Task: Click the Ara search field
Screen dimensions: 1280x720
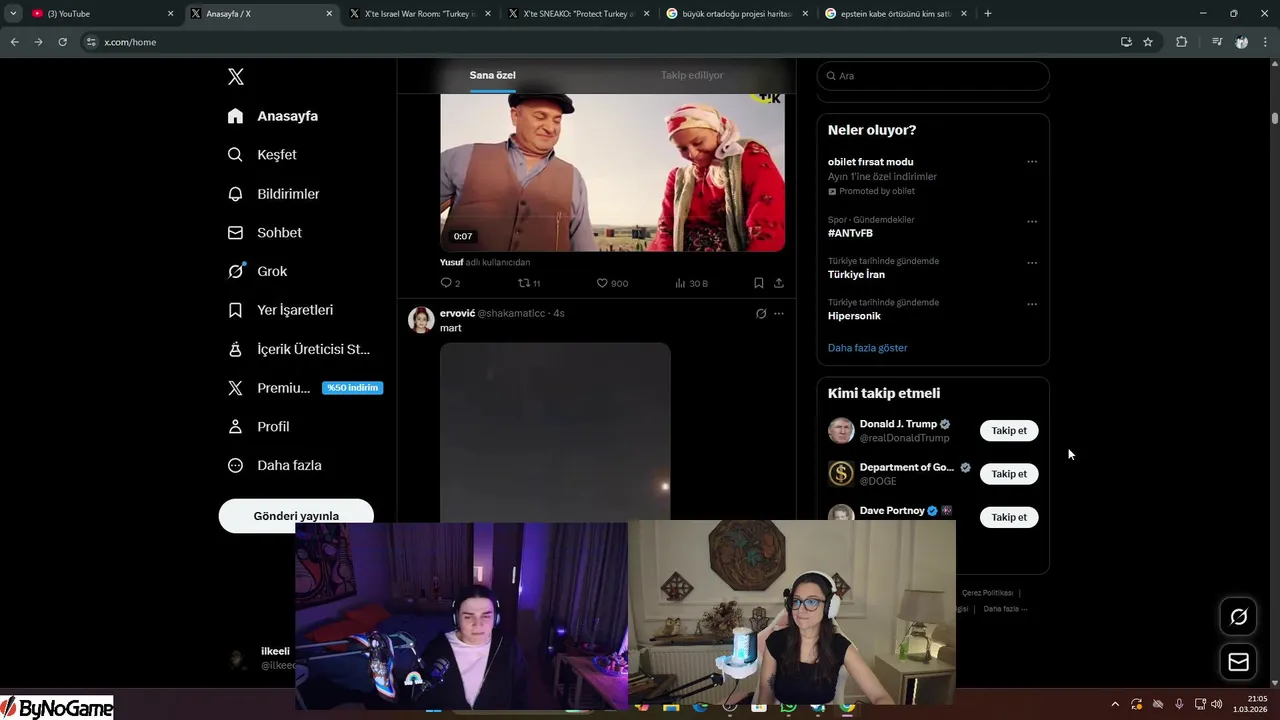Action: 933,76
